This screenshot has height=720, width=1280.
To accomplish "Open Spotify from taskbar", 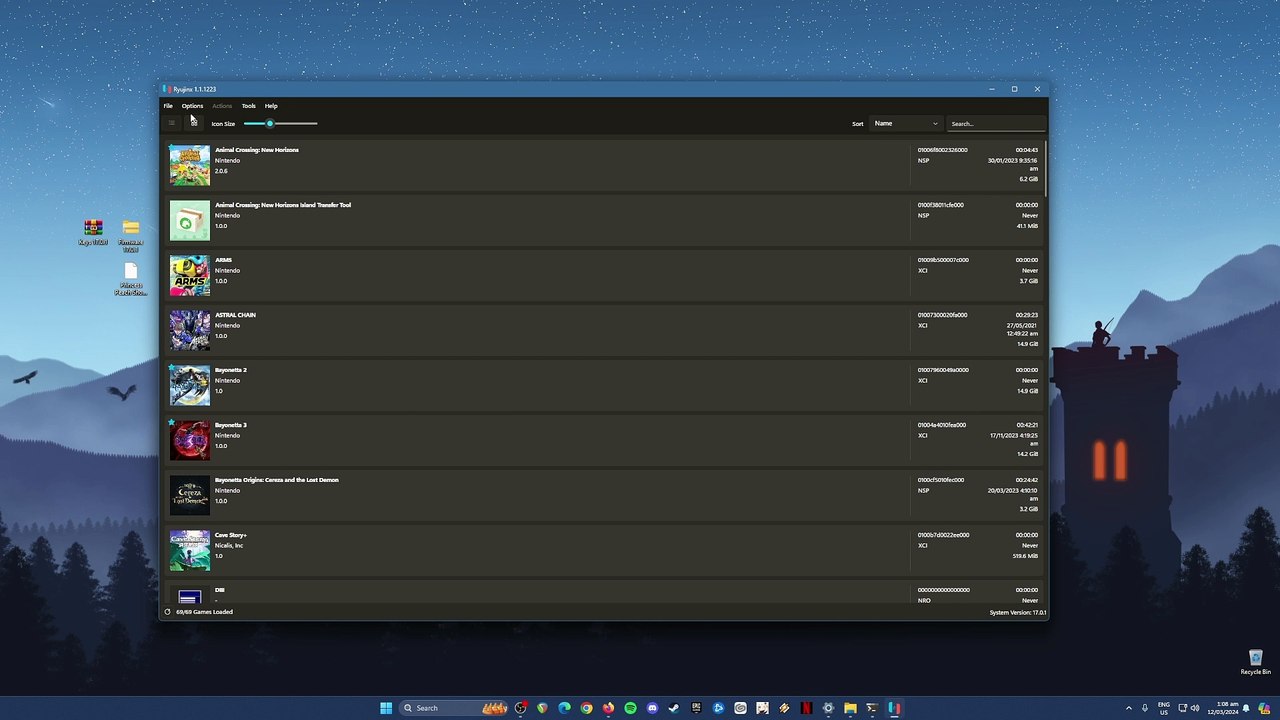I will [630, 708].
